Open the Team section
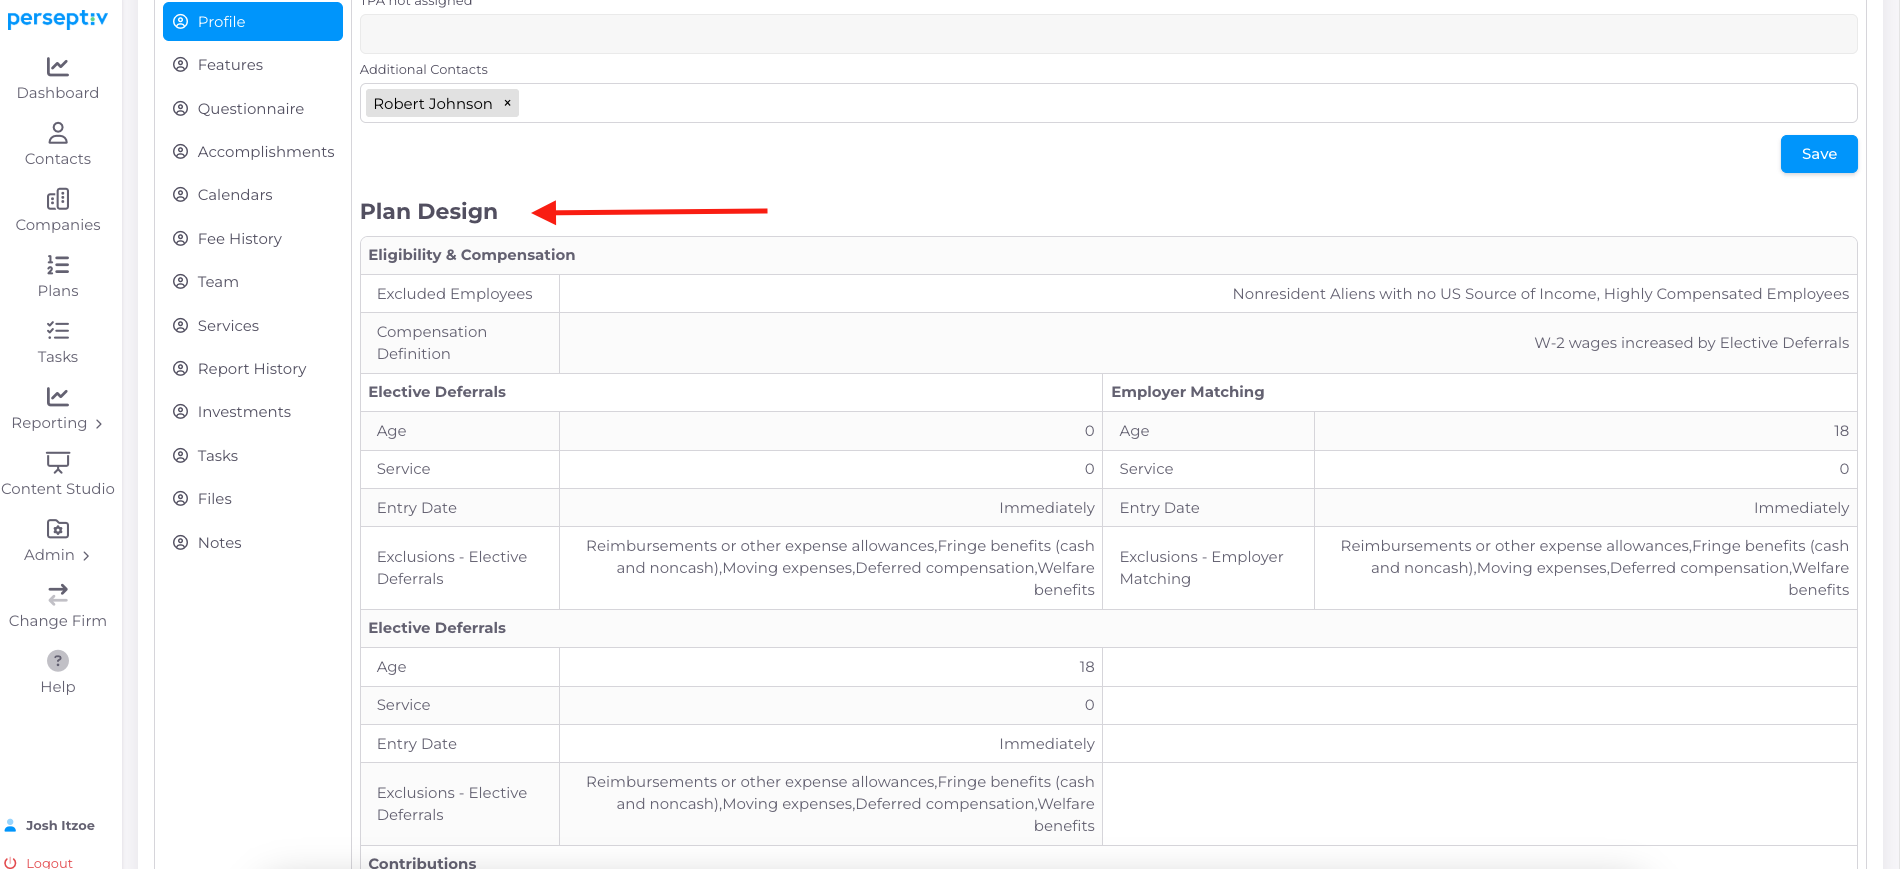 218,282
